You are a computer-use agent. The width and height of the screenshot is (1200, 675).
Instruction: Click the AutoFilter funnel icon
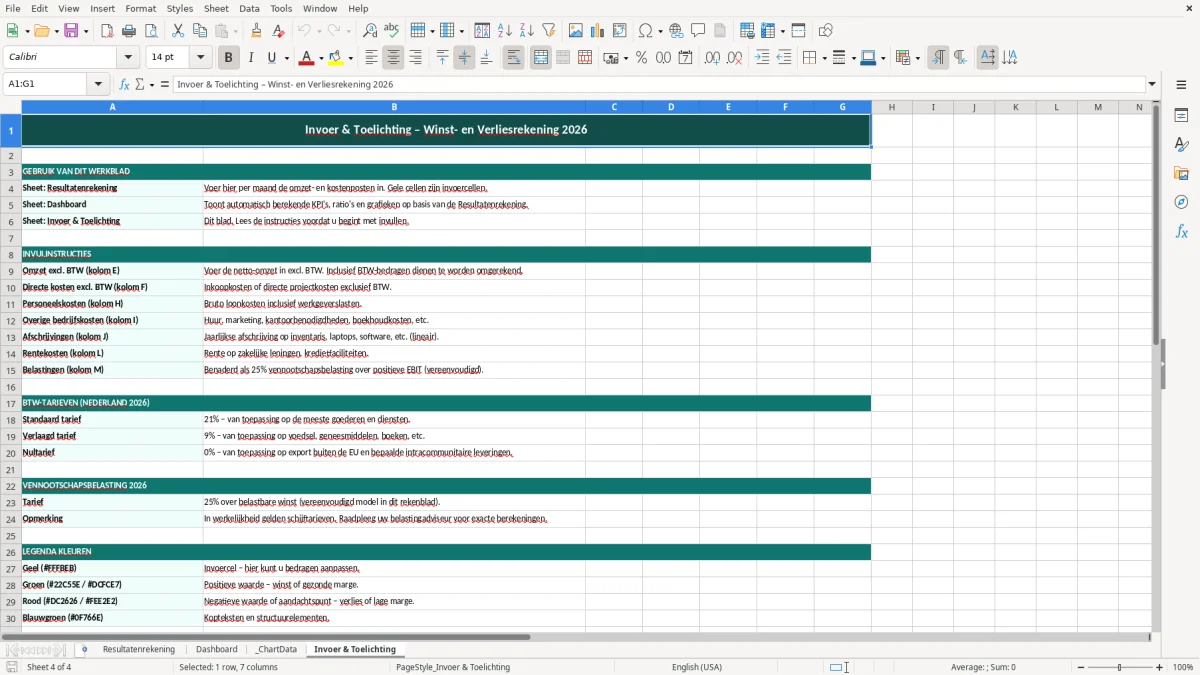click(548, 31)
